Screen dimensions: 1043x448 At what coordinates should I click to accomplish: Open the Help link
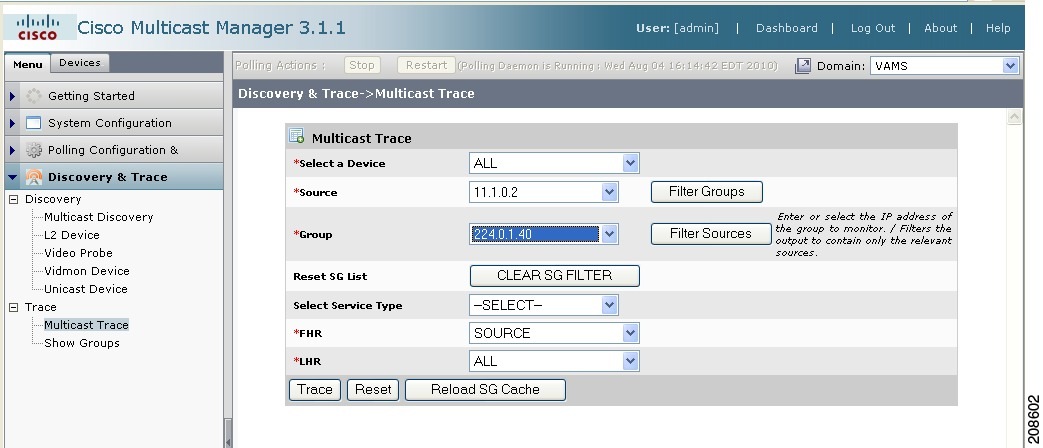998,28
